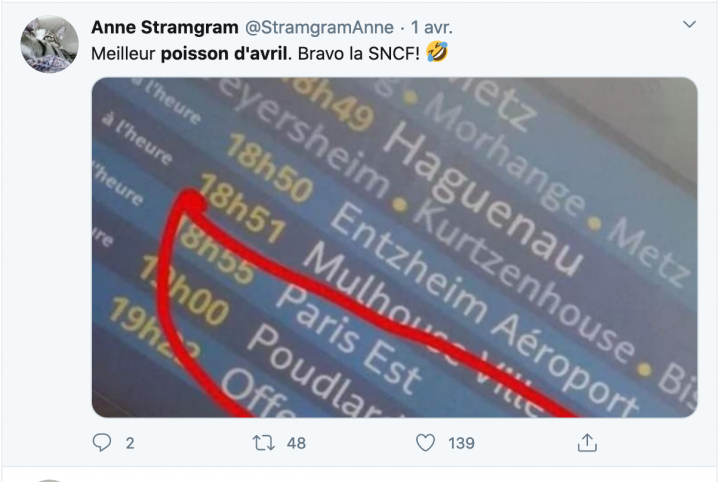This screenshot has height=482, width=720.
Task: Click the Bravo la SNCF! tweet text
Action: [359, 54]
